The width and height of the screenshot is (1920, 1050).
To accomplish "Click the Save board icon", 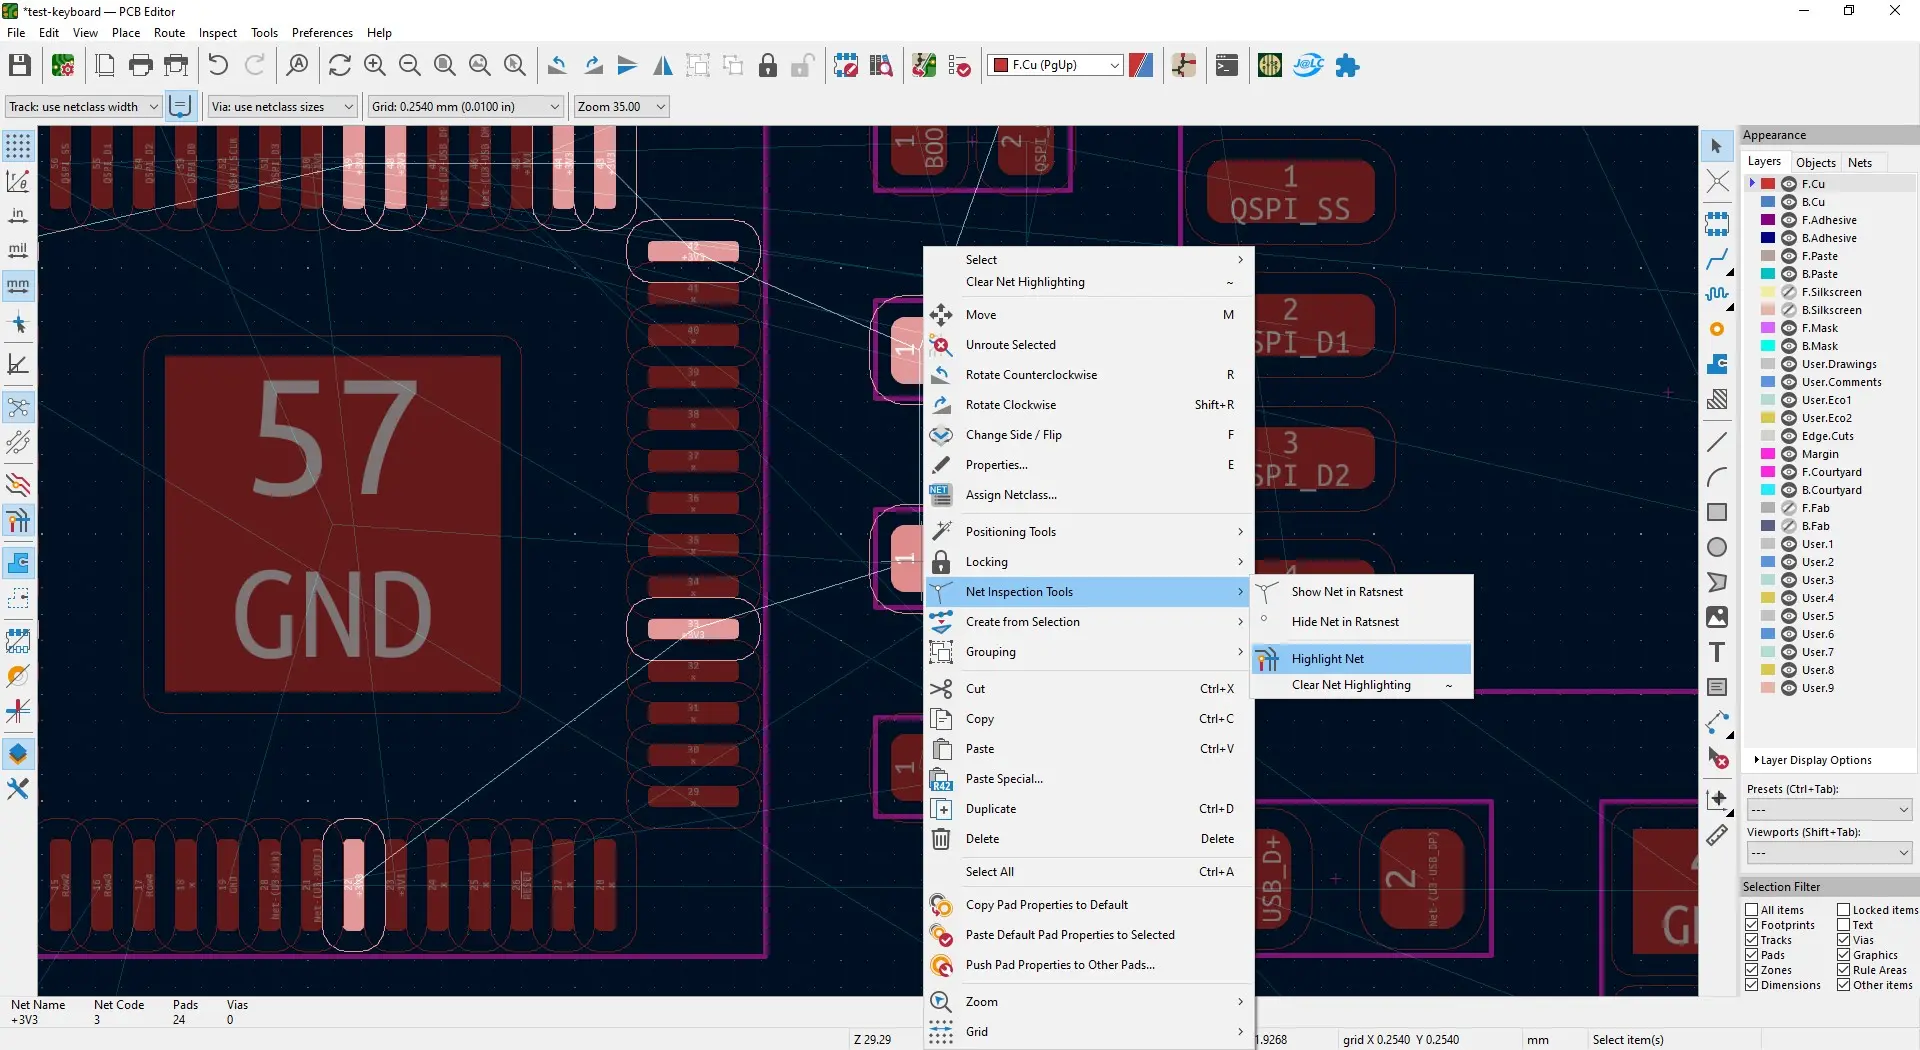I will coord(20,66).
